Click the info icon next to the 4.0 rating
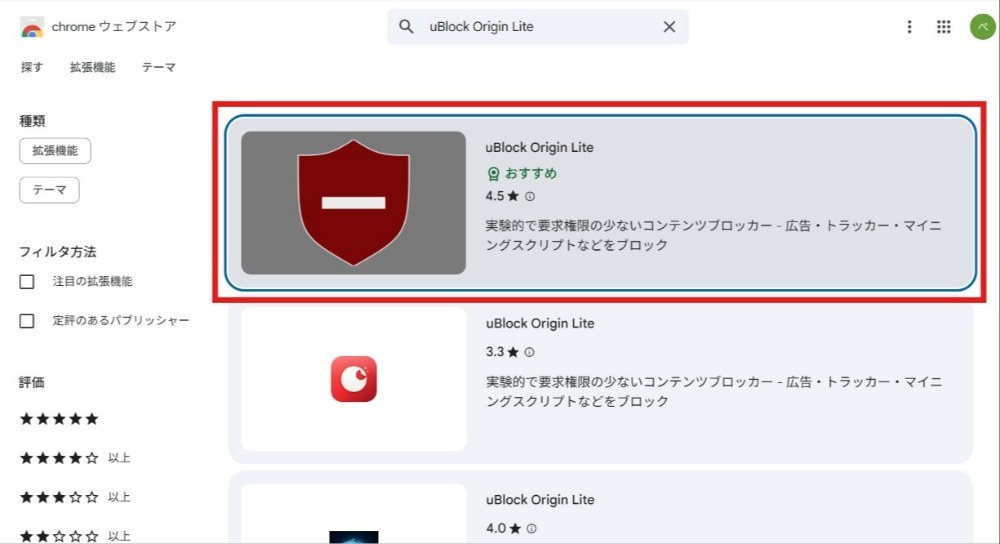This screenshot has height=544, width=1000. 531,528
